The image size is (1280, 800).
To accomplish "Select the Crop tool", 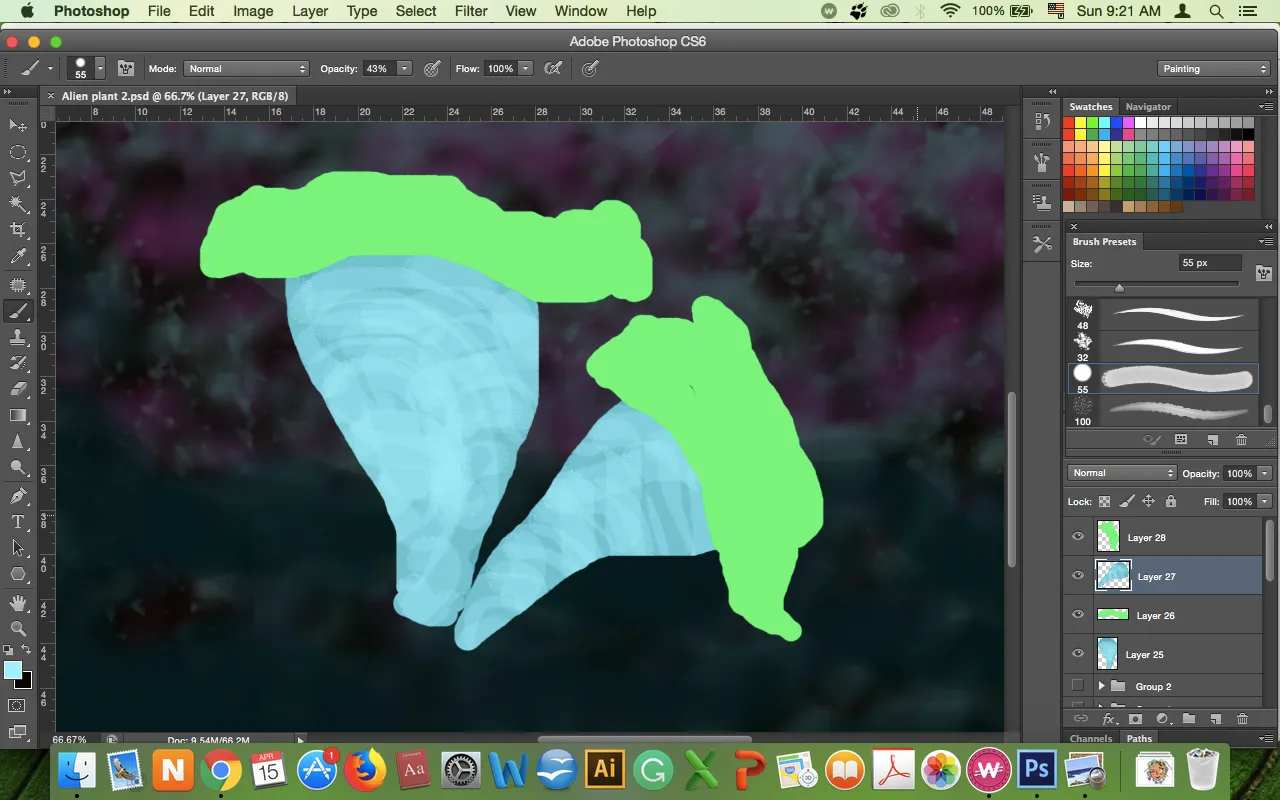I will 18,231.
